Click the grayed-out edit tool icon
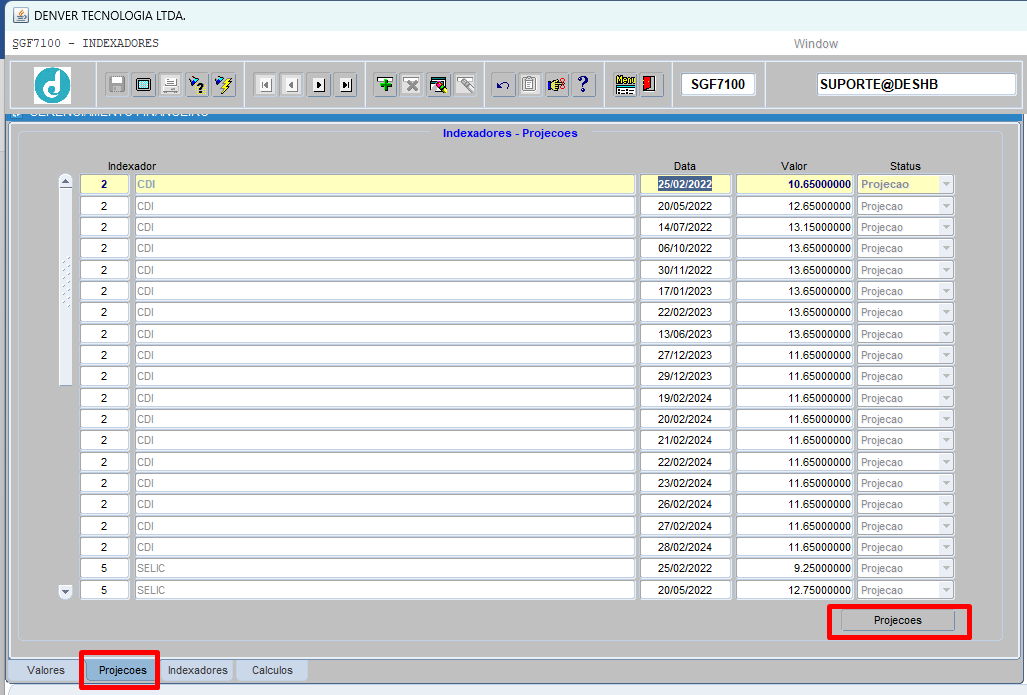 [x=466, y=85]
